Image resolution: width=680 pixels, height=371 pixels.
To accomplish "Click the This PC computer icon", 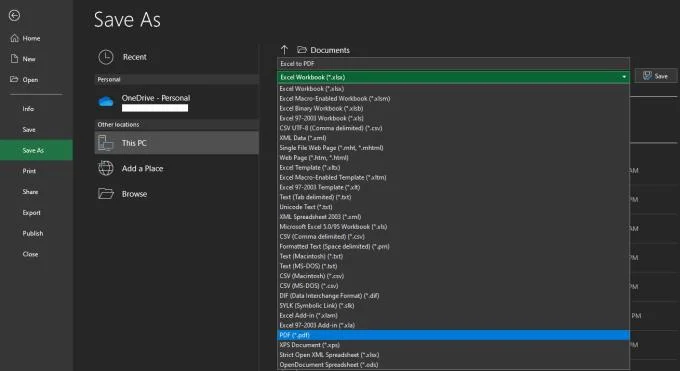I will pyautogui.click(x=105, y=143).
